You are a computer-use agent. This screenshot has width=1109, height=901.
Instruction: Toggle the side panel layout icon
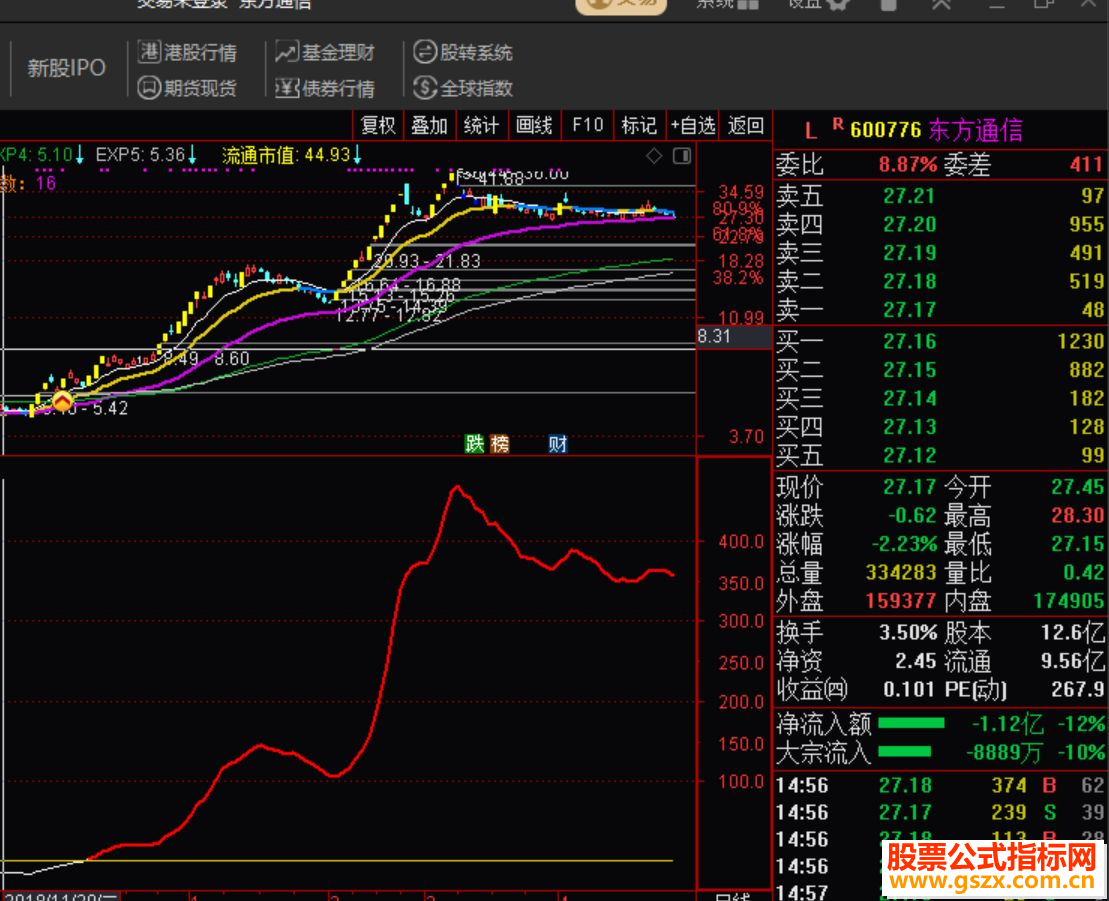tap(682, 156)
